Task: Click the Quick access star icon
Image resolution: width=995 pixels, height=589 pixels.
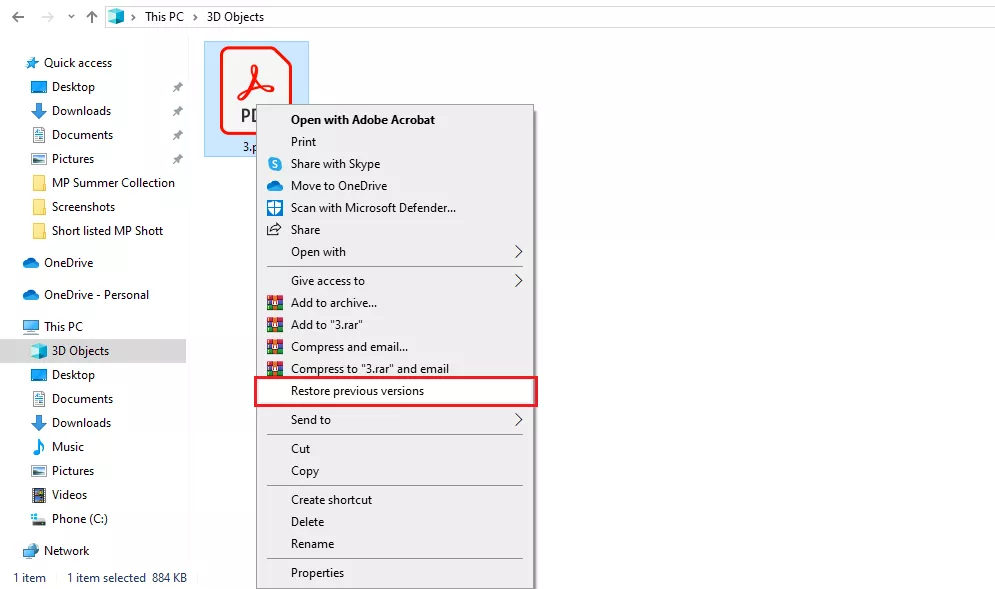Action: [x=31, y=62]
